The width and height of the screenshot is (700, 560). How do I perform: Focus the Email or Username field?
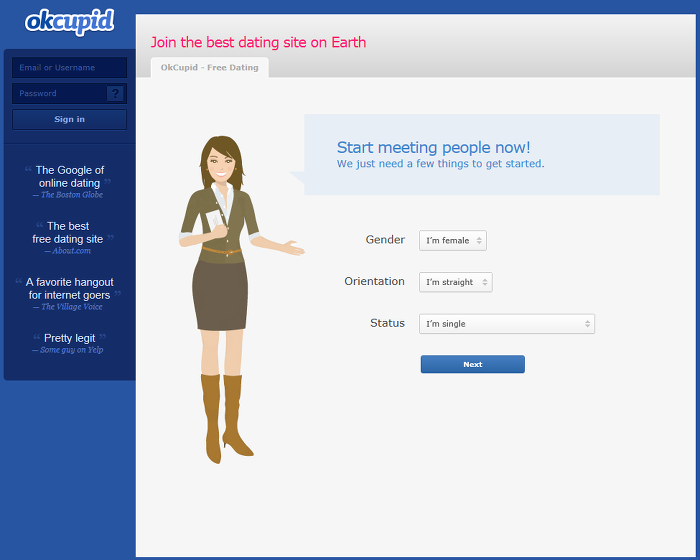(x=70, y=67)
